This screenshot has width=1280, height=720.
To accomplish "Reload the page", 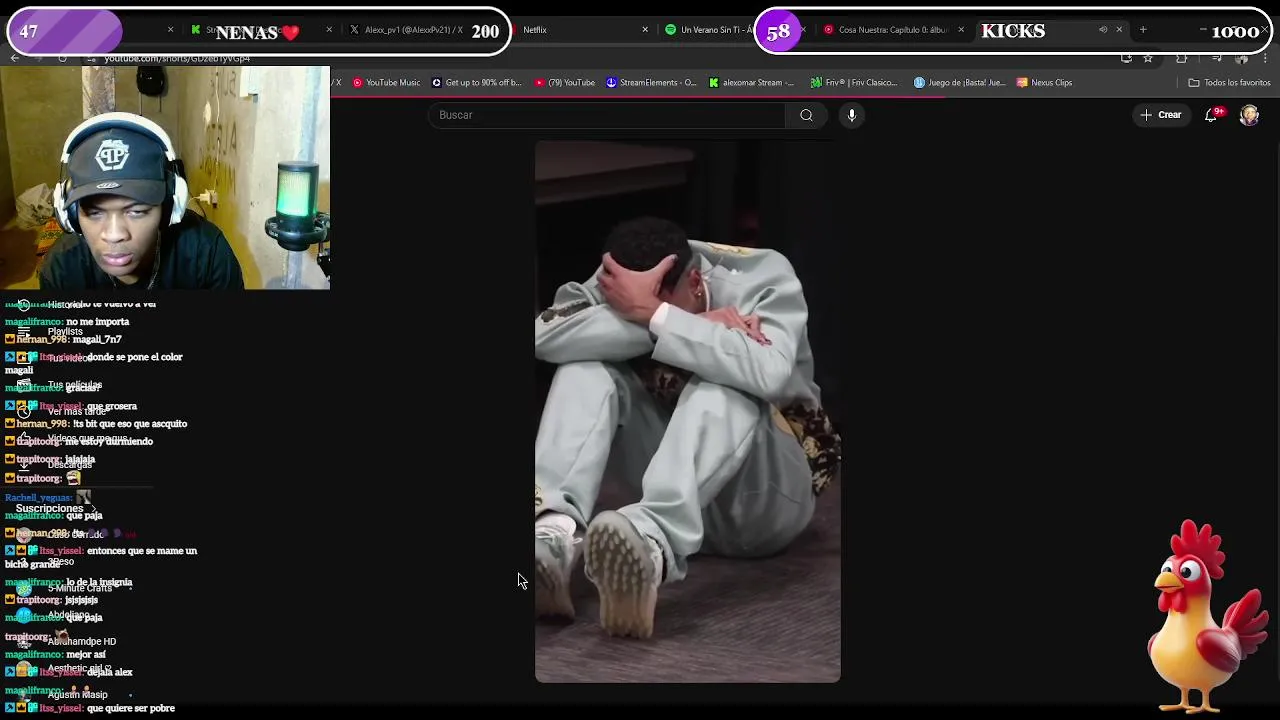I will coord(62,58).
